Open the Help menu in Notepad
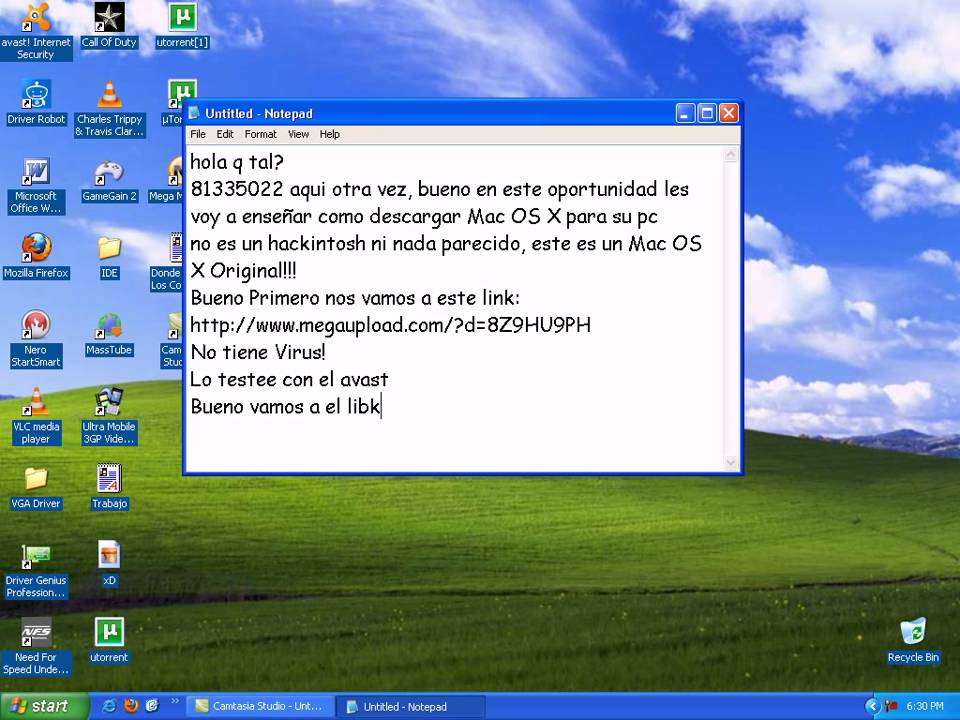Viewport: 960px width, 720px height. [x=329, y=134]
